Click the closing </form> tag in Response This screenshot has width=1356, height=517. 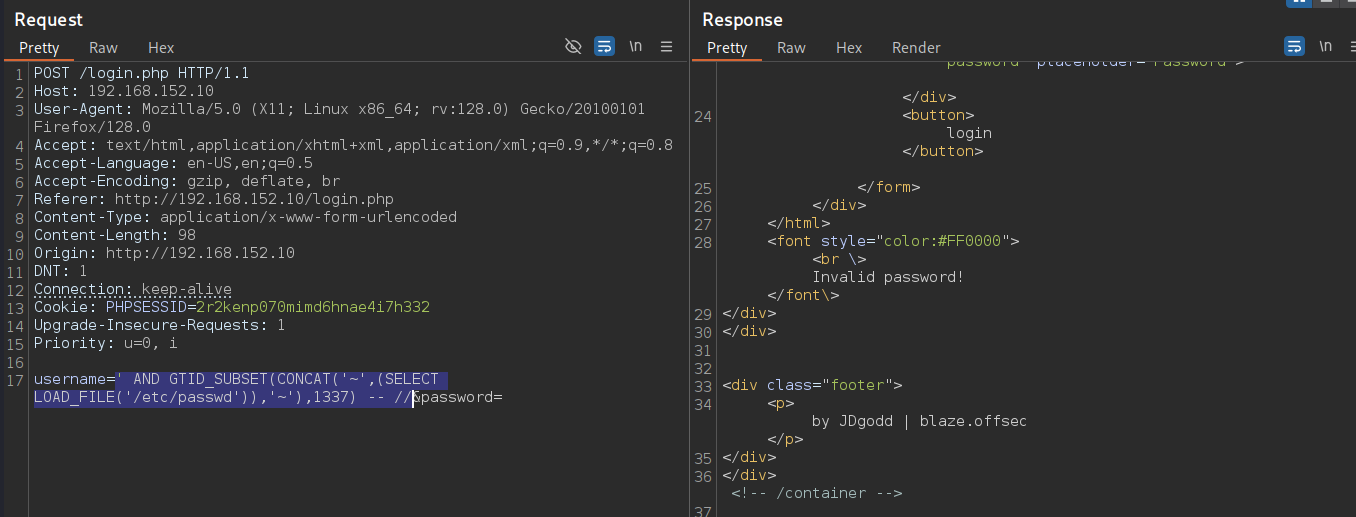tap(889, 187)
